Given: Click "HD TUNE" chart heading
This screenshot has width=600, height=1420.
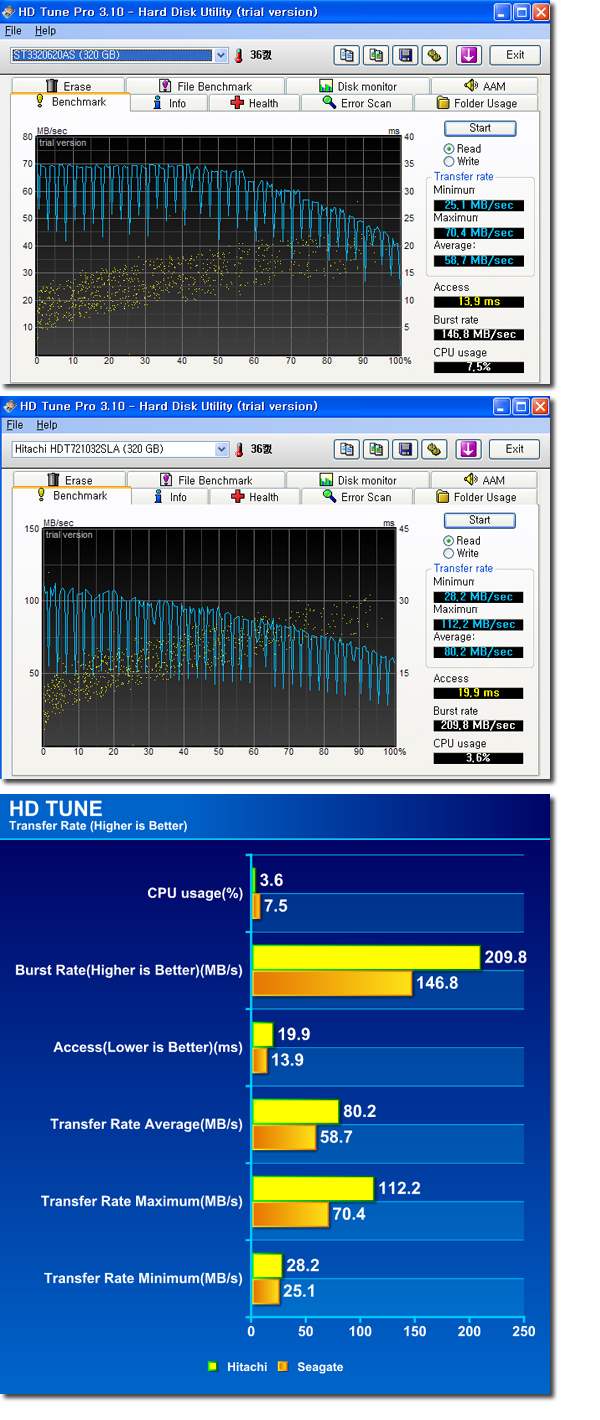Looking at the screenshot, I should coord(55,810).
